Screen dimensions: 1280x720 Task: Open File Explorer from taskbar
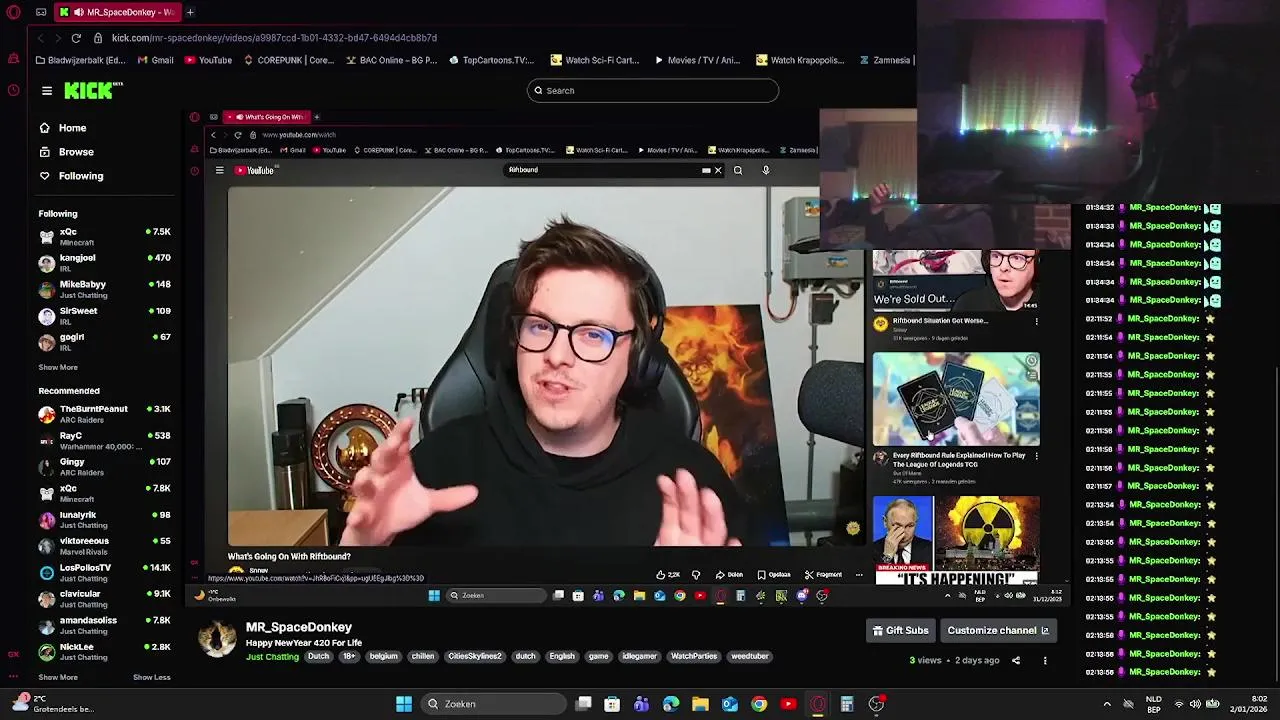[x=700, y=704]
